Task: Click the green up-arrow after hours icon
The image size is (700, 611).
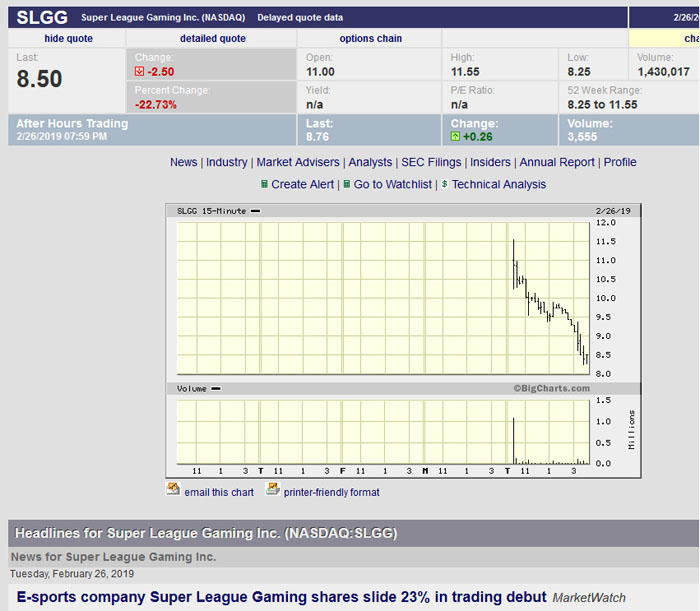Action: [455, 137]
